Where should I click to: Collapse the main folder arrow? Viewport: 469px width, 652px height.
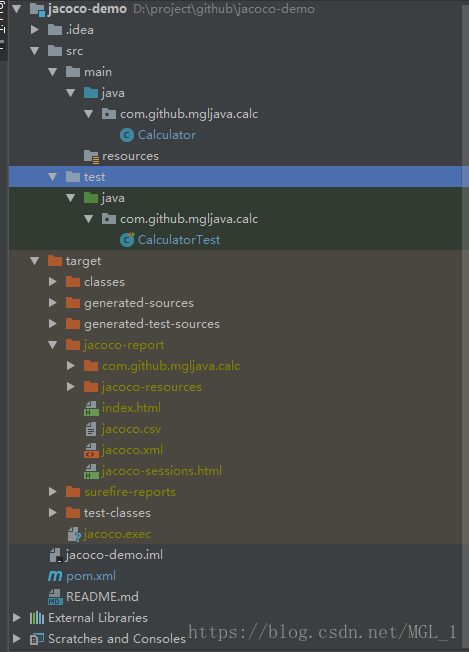52,72
